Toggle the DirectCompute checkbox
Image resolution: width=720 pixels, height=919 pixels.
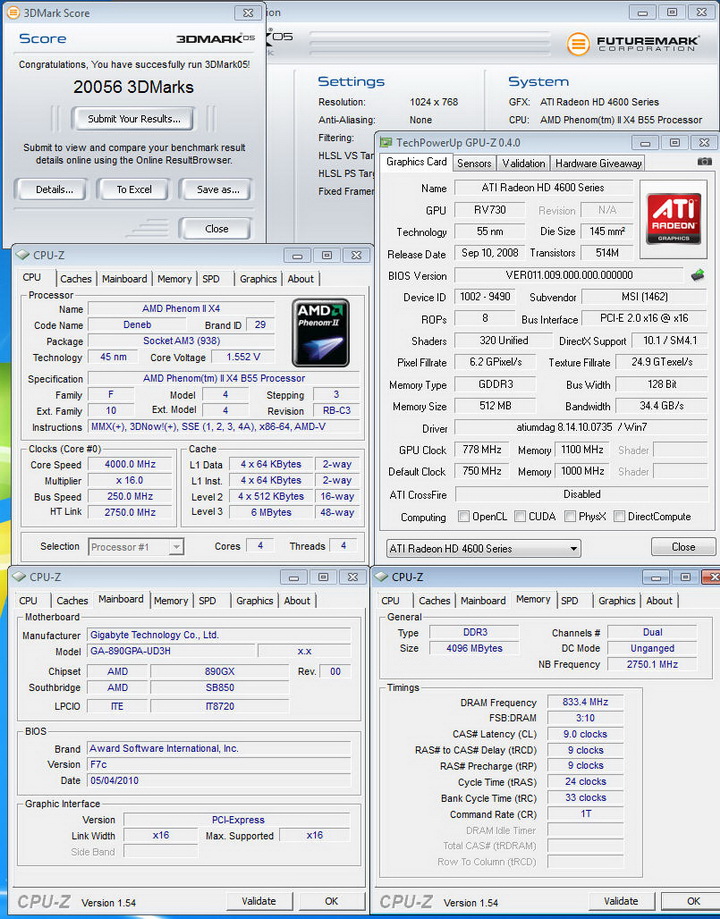pos(619,516)
